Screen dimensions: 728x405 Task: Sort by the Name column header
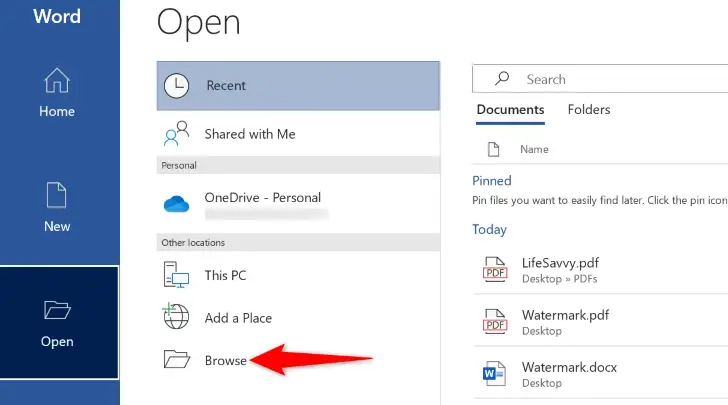point(534,150)
